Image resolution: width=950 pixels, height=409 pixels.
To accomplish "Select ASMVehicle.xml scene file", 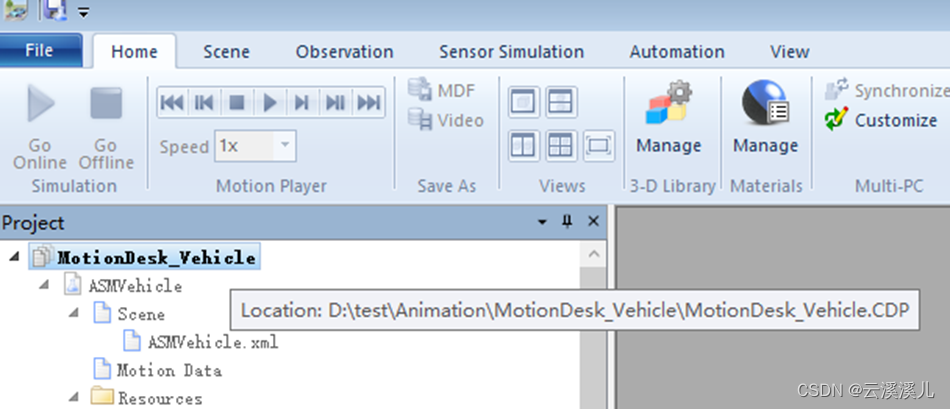I will 201,342.
